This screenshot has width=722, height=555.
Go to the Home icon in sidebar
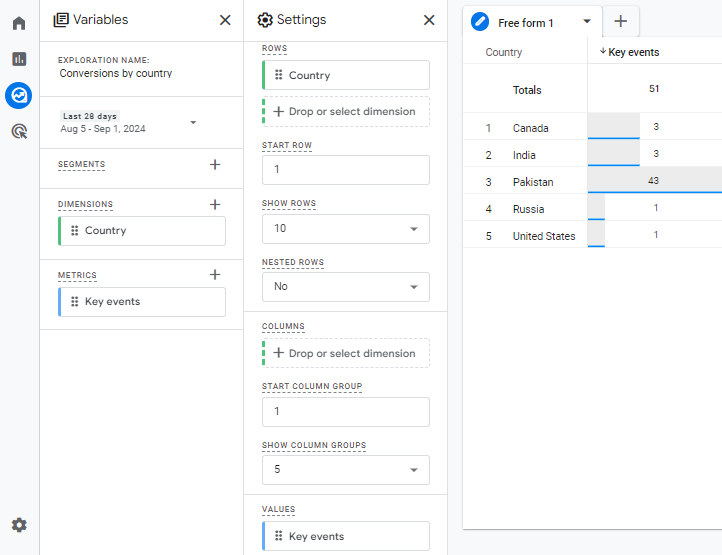point(19,23)
